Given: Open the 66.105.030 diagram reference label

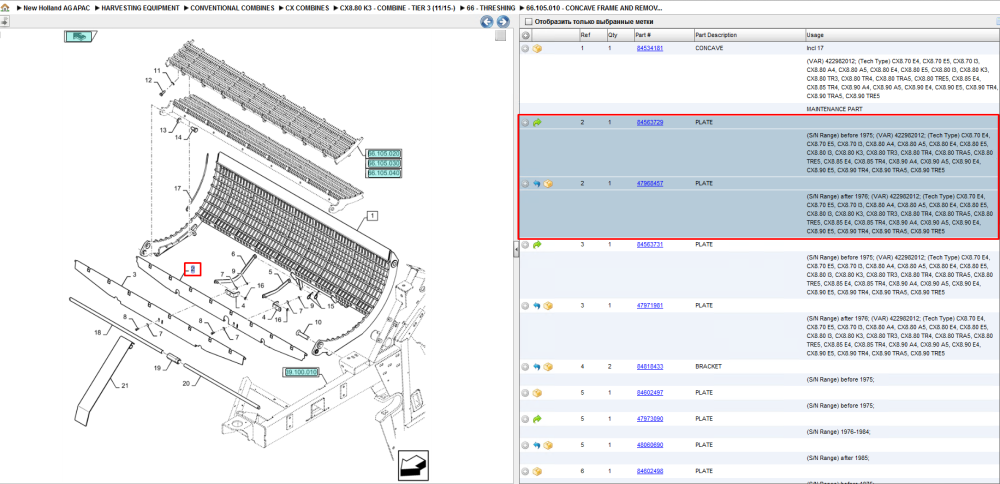Looking at the screenshot, I should (383, 164).
